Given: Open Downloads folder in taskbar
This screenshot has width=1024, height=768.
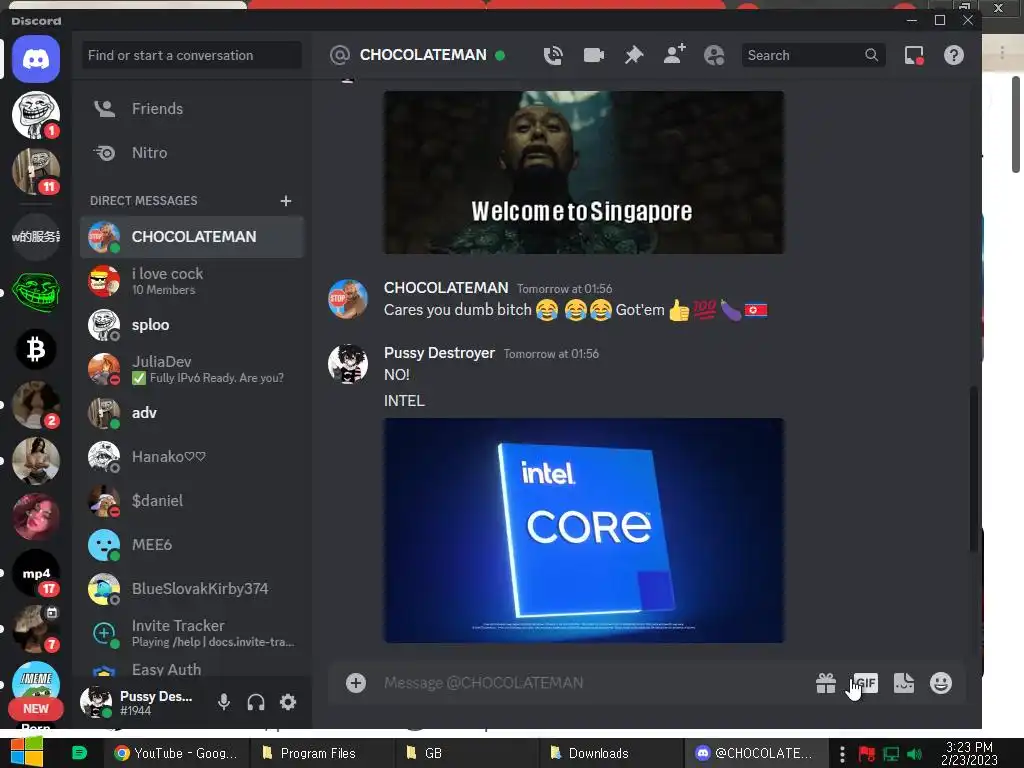Looking at the screenshot, I should coord(610,753).
